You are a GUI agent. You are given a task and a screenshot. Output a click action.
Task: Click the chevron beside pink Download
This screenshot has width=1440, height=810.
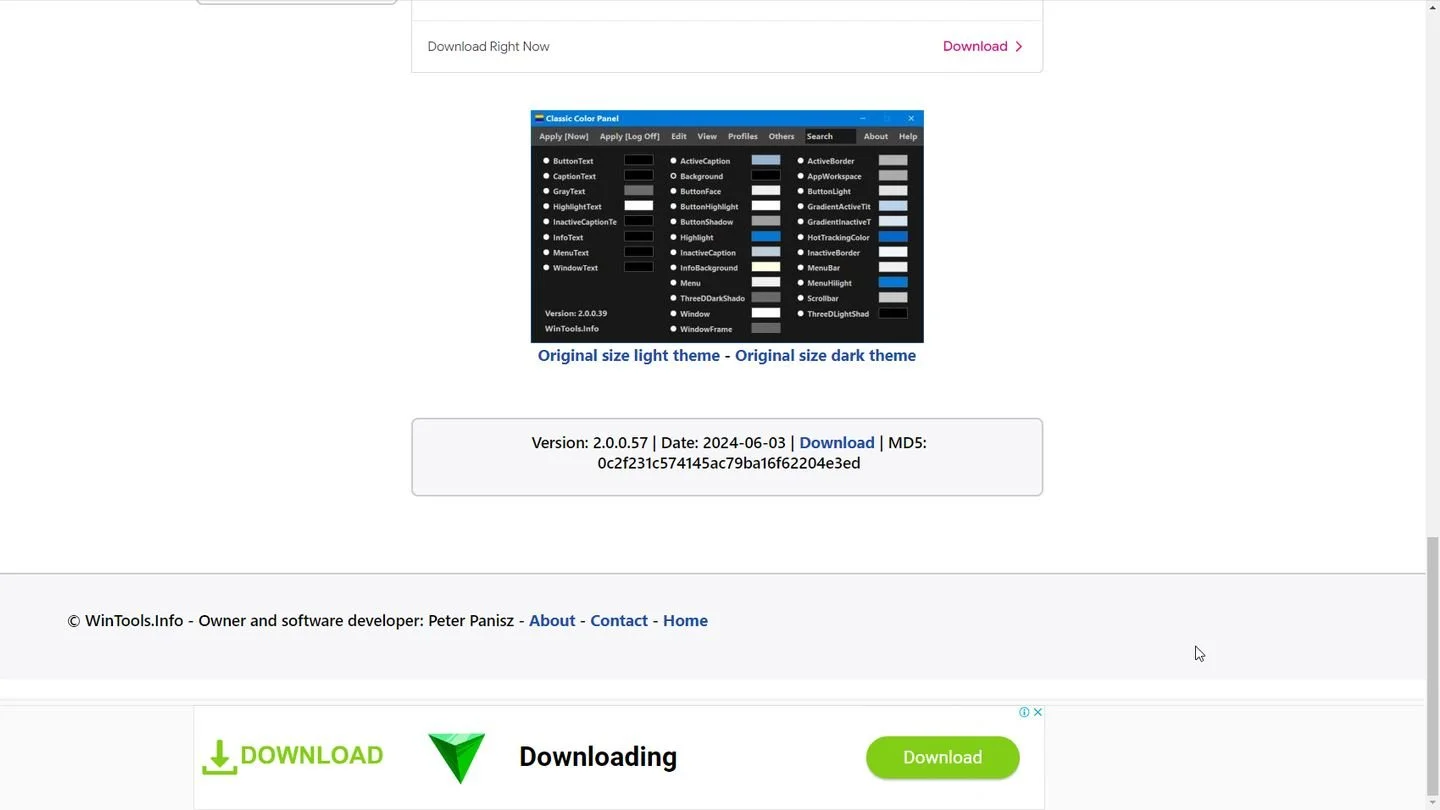point(1019,46)
